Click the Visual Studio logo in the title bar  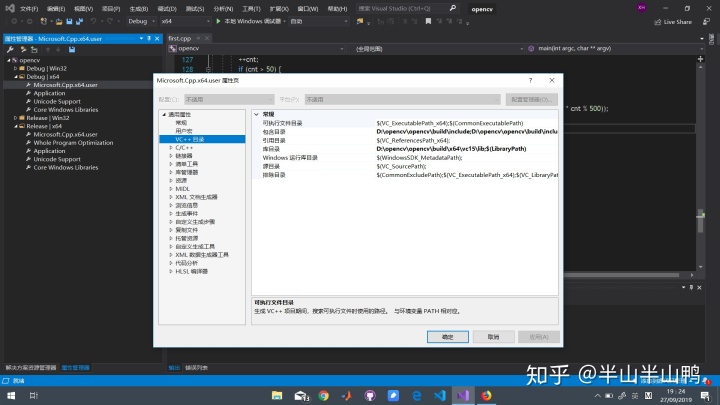coord(10,8)
